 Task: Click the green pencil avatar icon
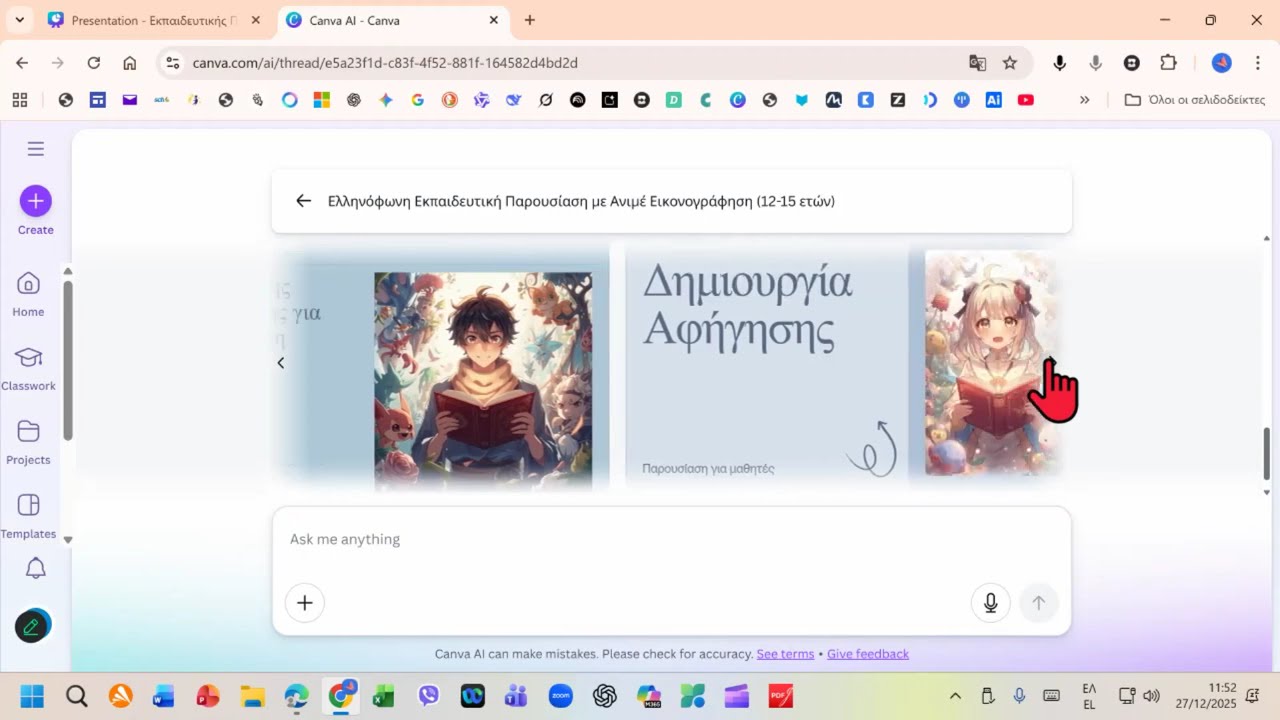tap(32, 627)
